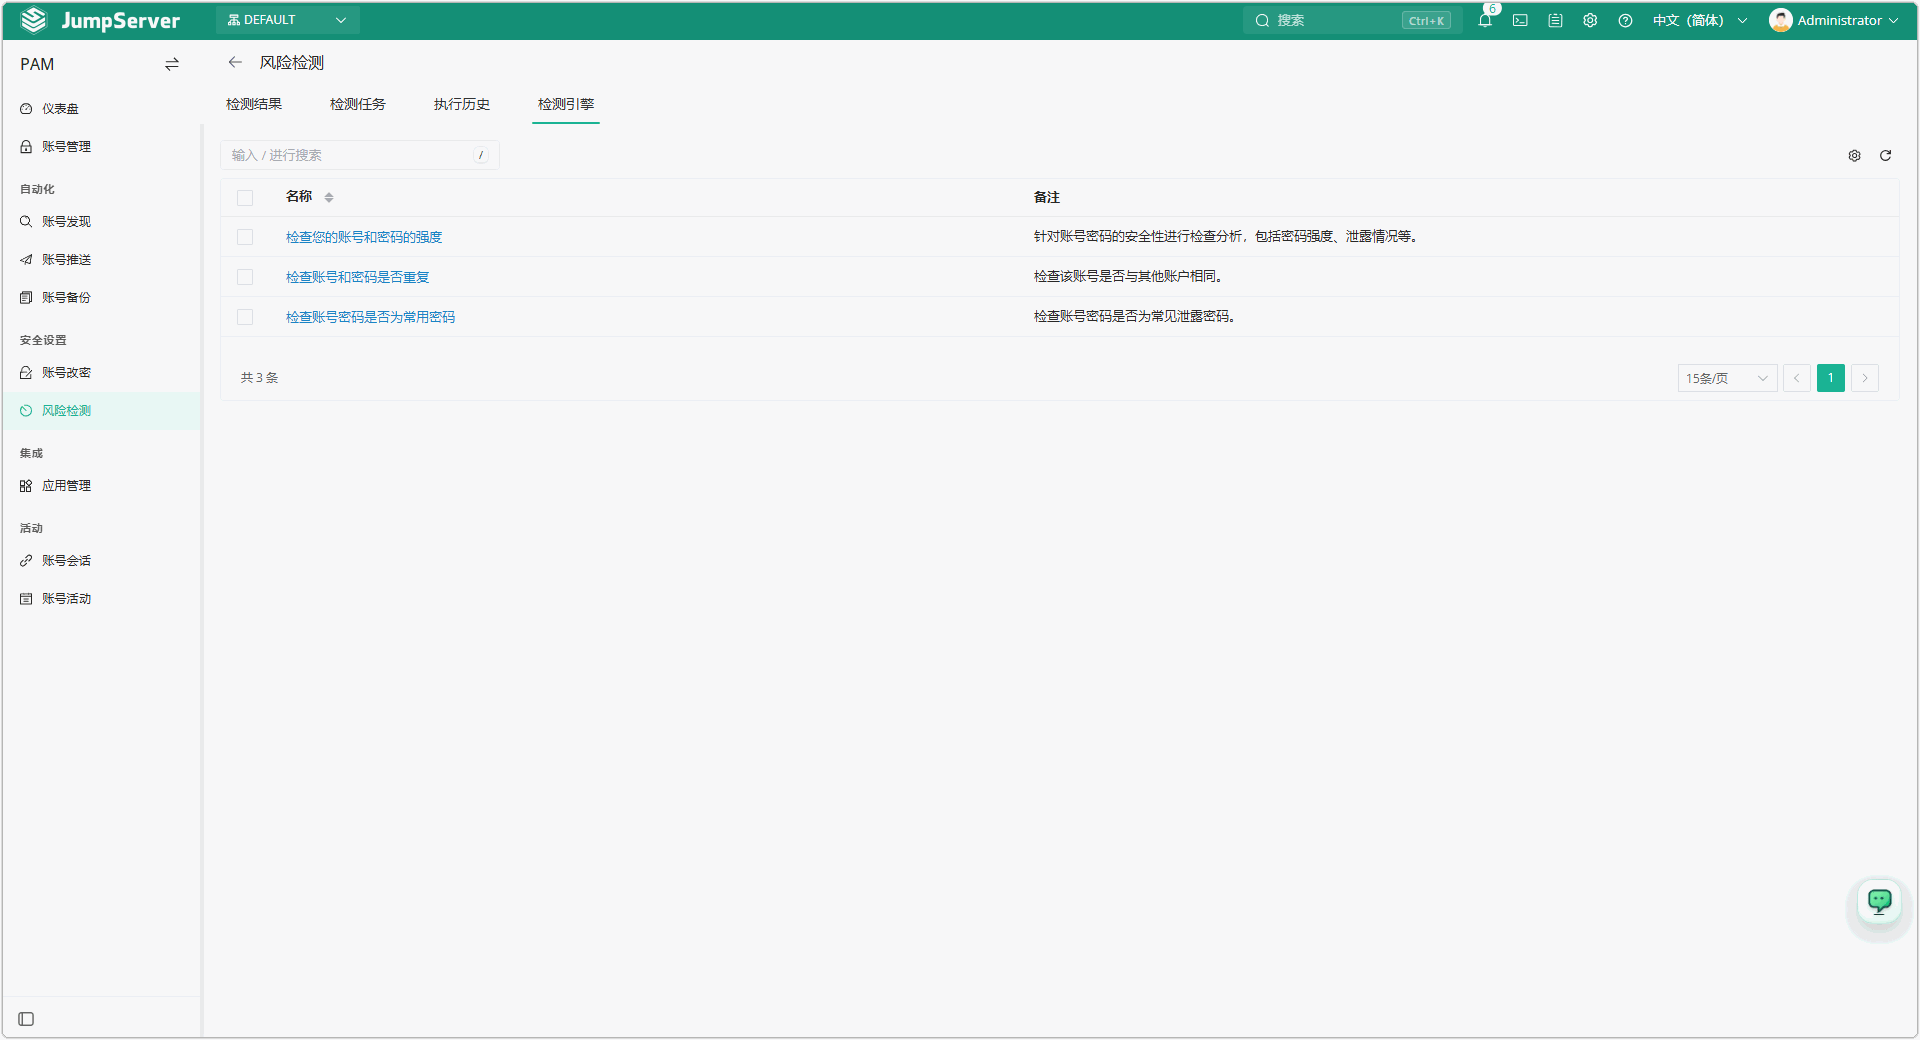Check the 检查账号密码是否为常用密码 row

(245, 317)
